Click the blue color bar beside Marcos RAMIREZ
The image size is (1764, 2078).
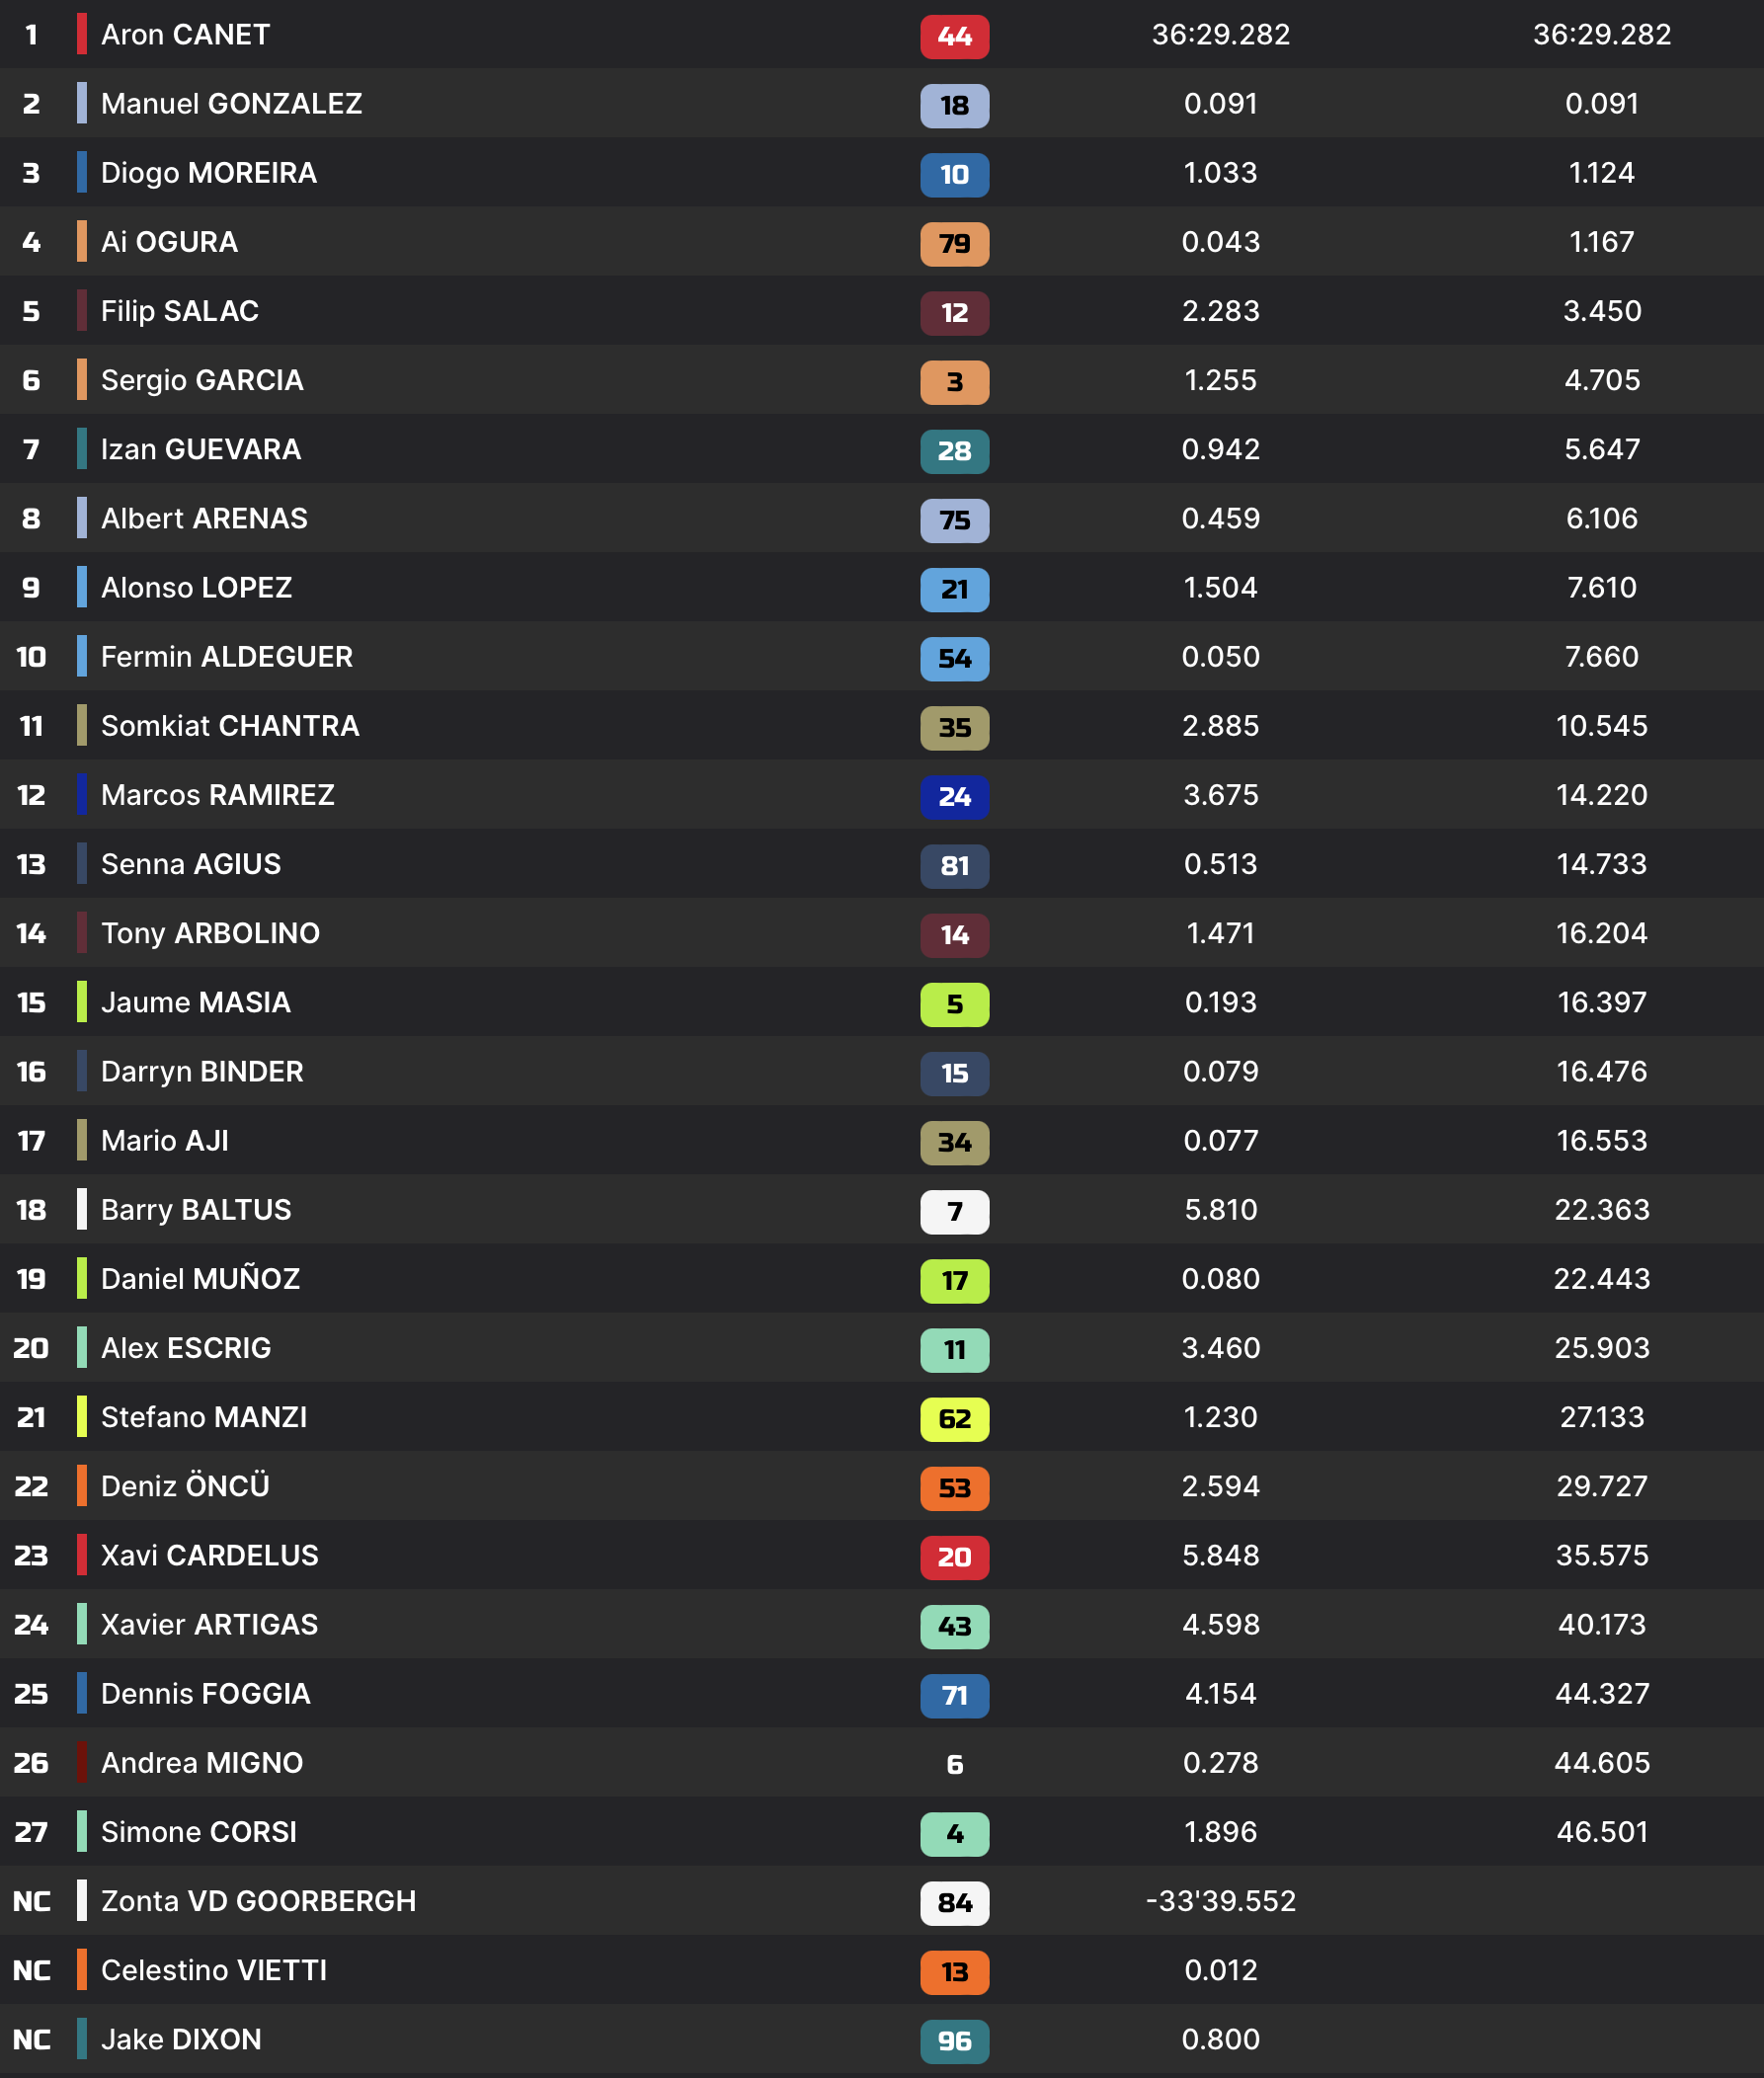click(82, 795)
